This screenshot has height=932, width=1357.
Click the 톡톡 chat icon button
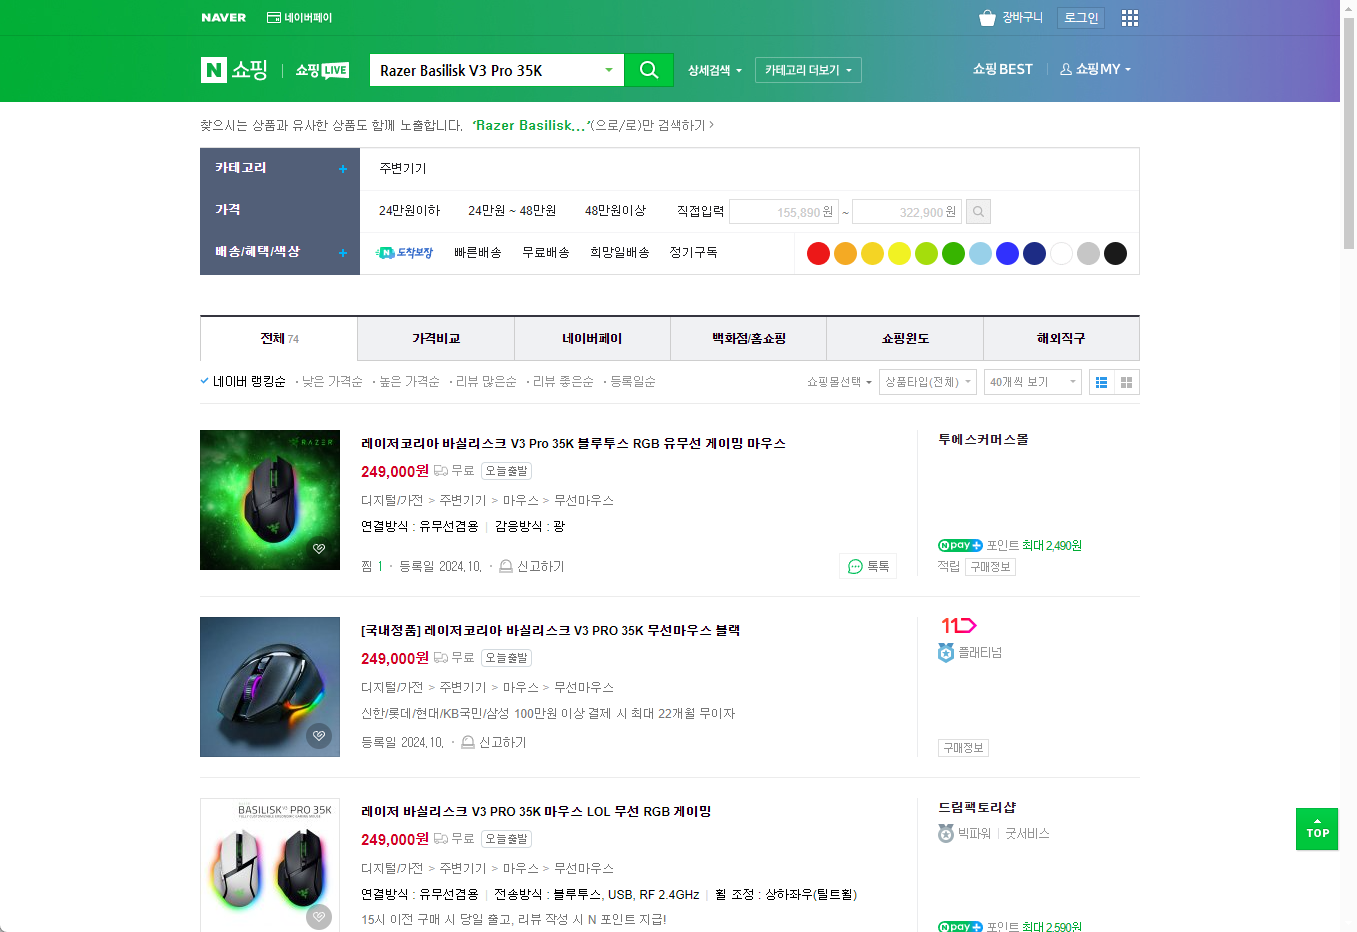pyautogui.click(x=868, y=566)
